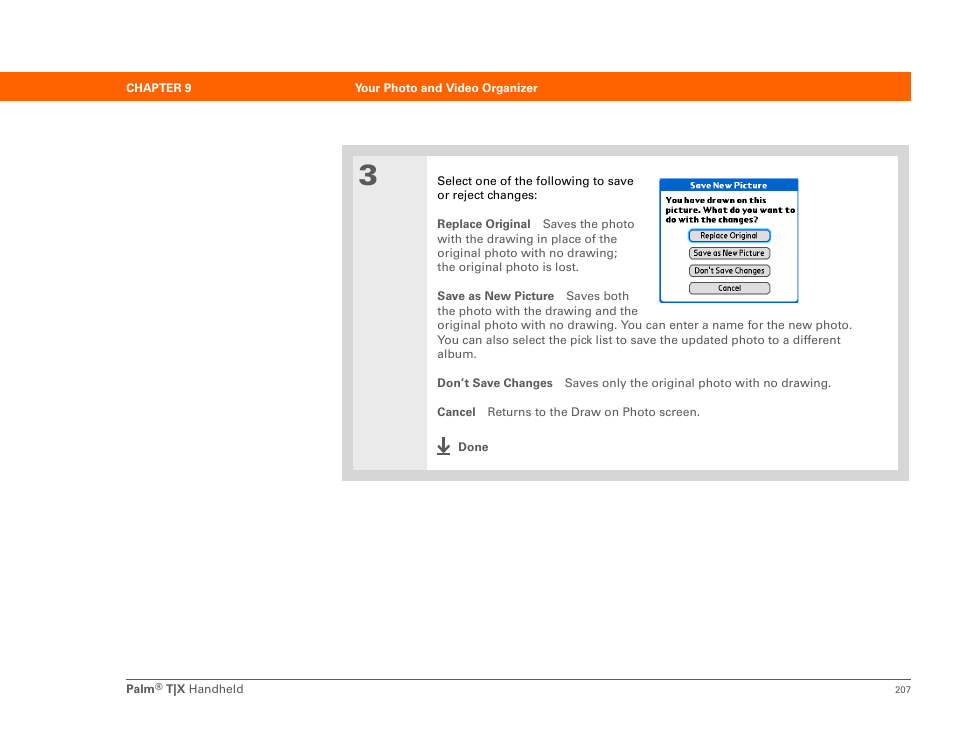Screen dimensions: 954x738
Task: Click the Replace Original button
Action: click(729, 235)
